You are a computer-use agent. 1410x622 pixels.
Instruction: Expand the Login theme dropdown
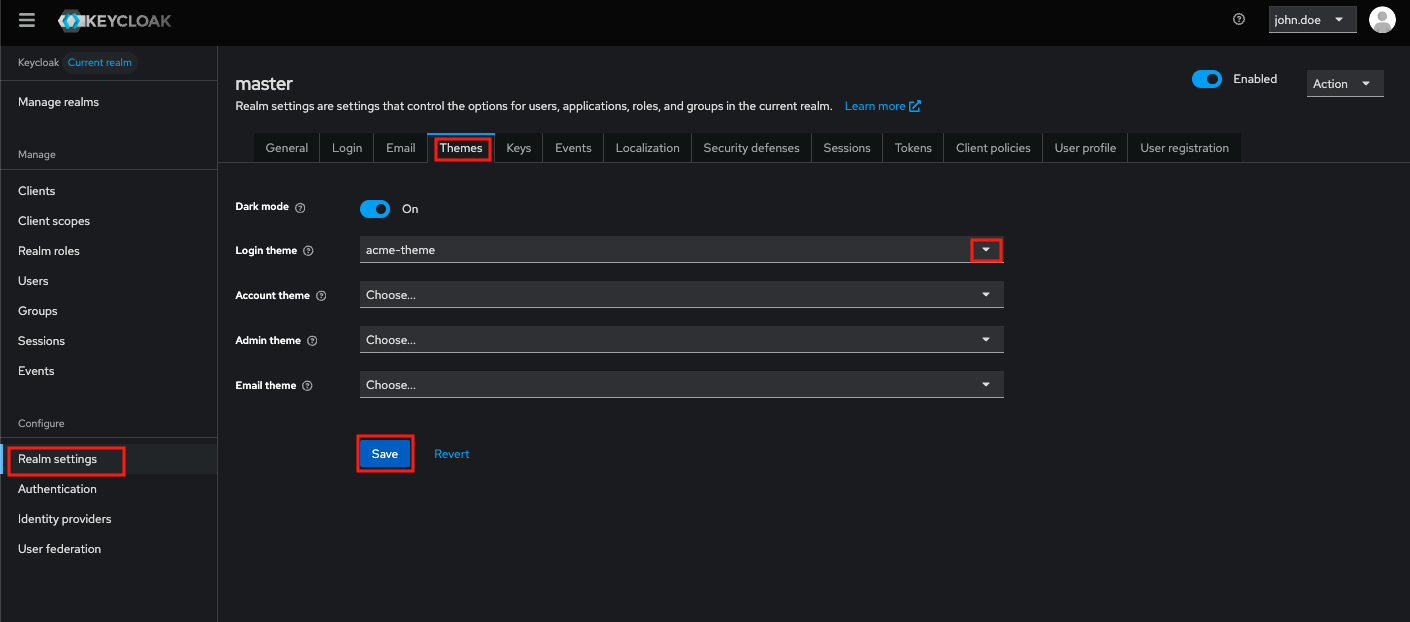tap(986, 250)
